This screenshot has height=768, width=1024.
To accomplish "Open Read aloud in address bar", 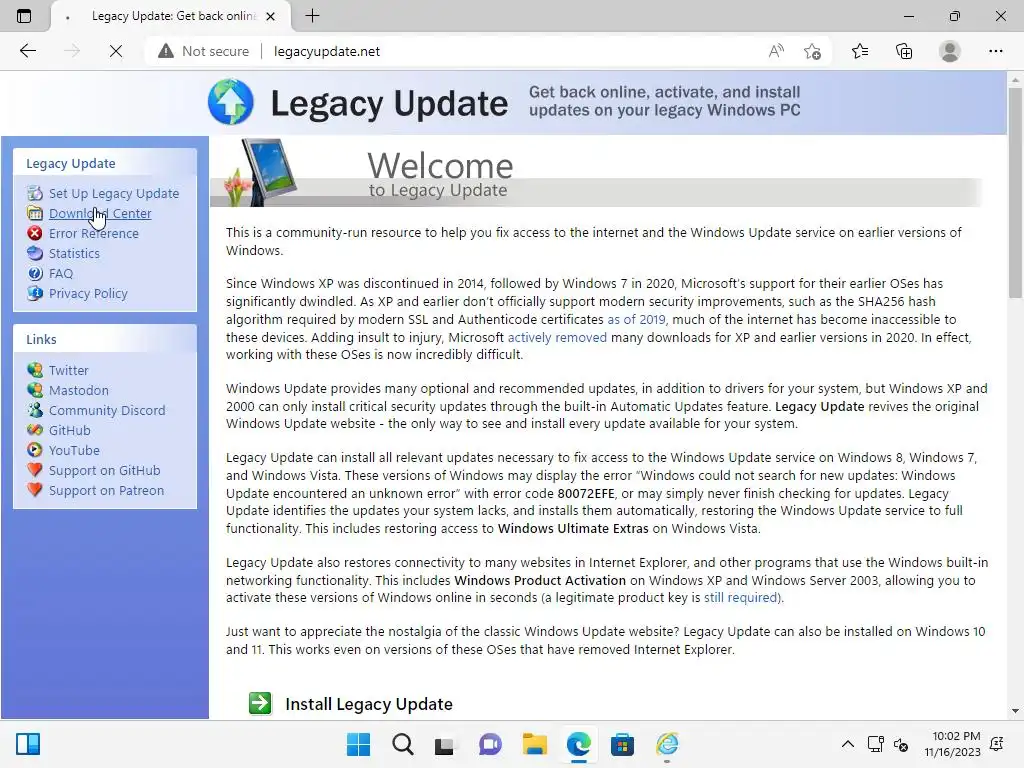I will (776, 51).
